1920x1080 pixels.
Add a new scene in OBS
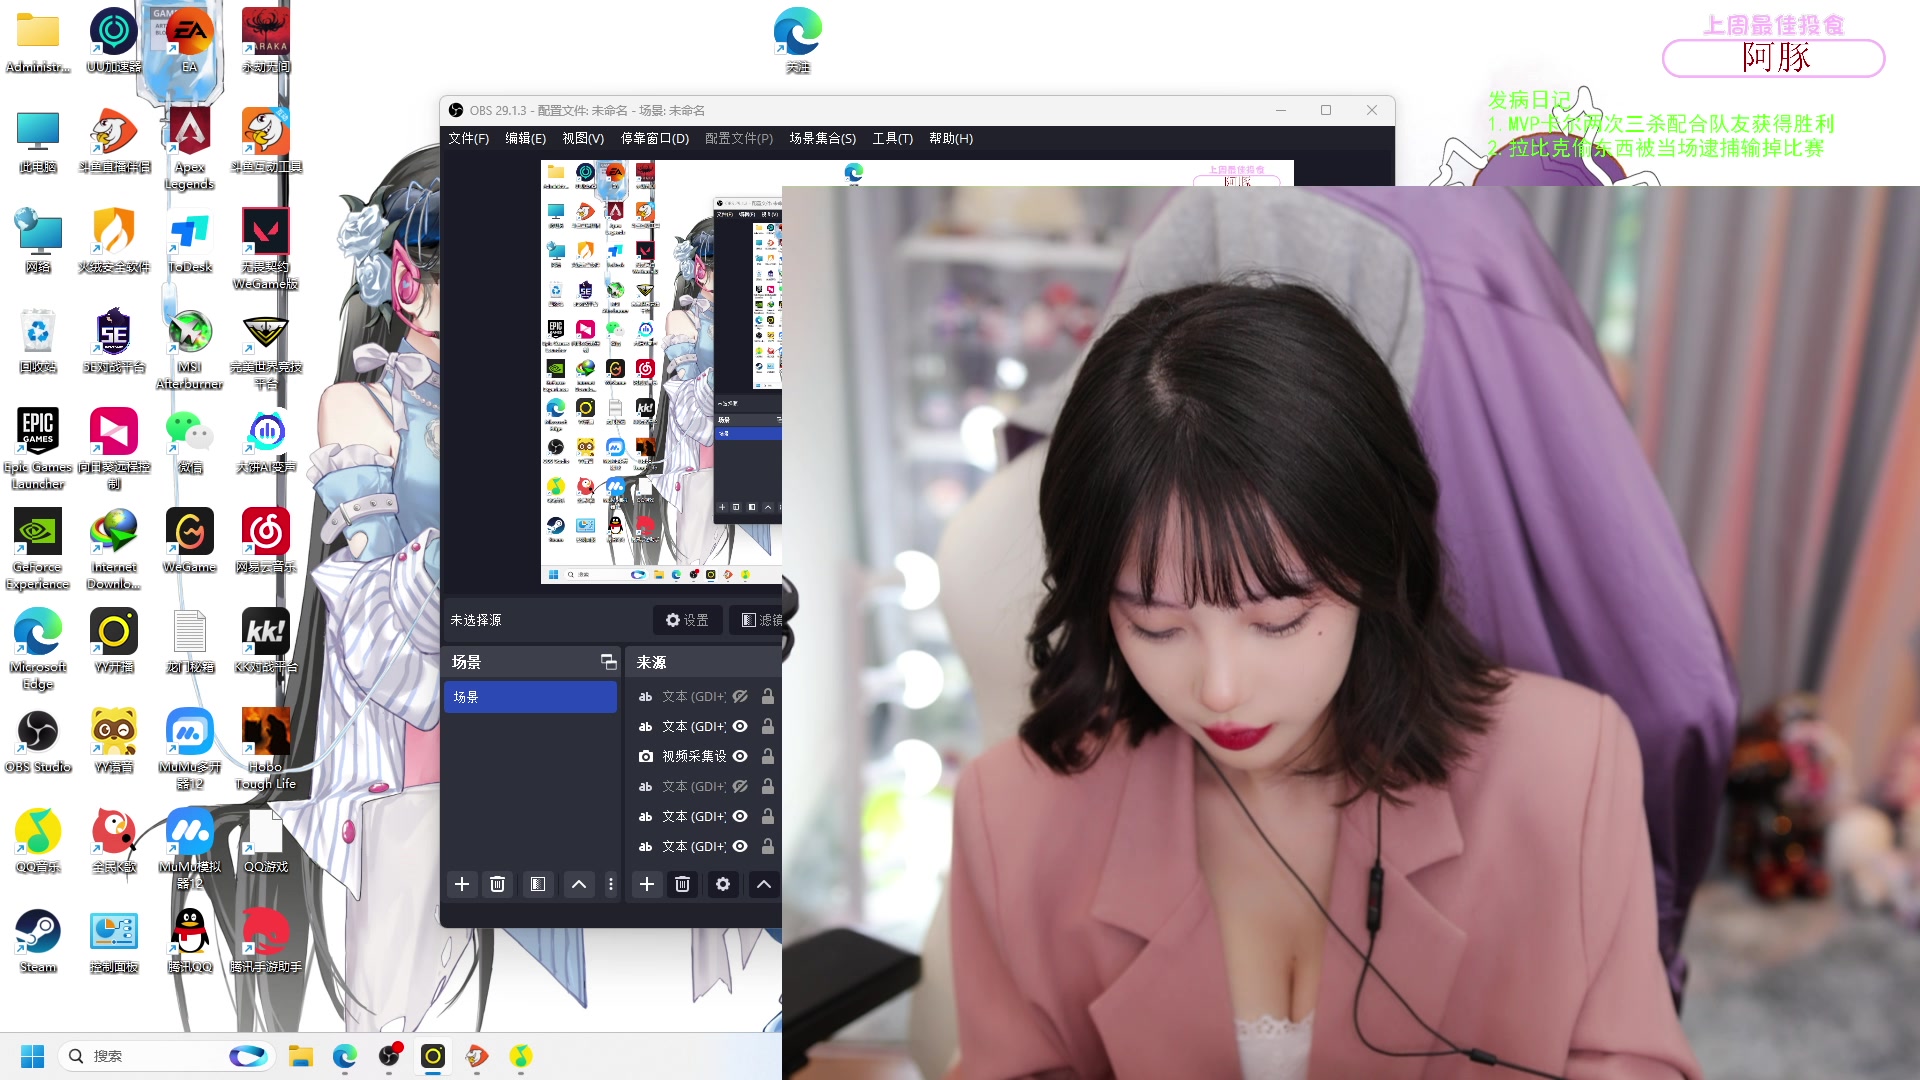tap(462, 884)
